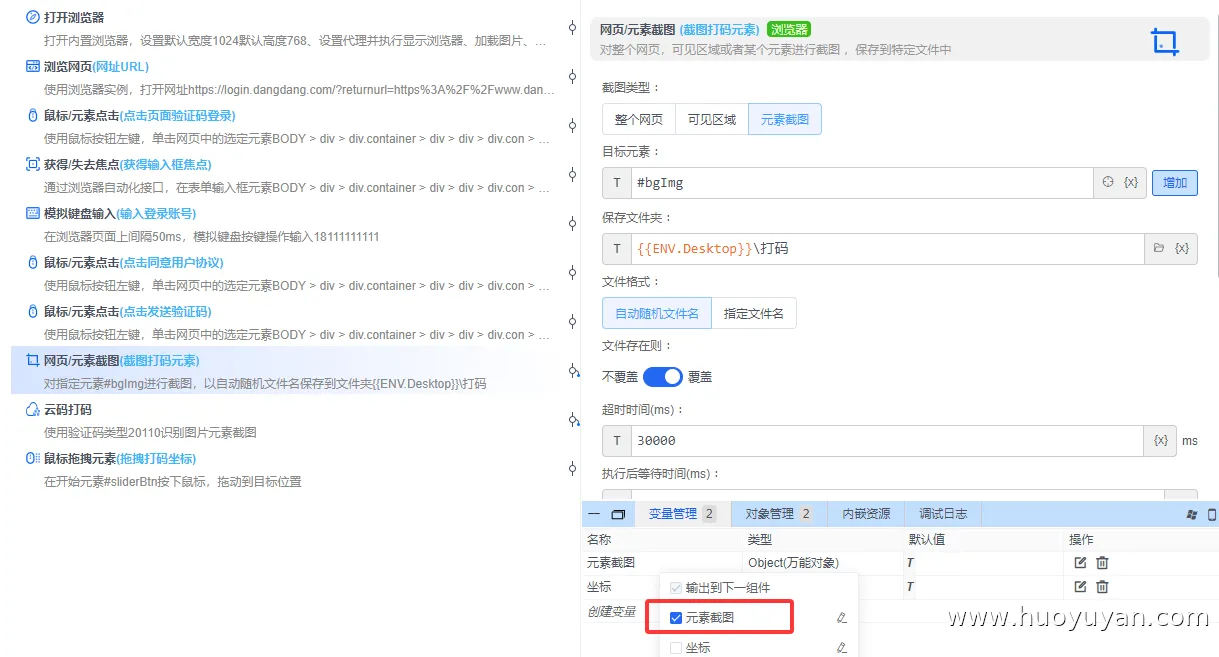Select 整个网页 screenshot type
This screenshot has height=657, width=1219.
point(639,119)
